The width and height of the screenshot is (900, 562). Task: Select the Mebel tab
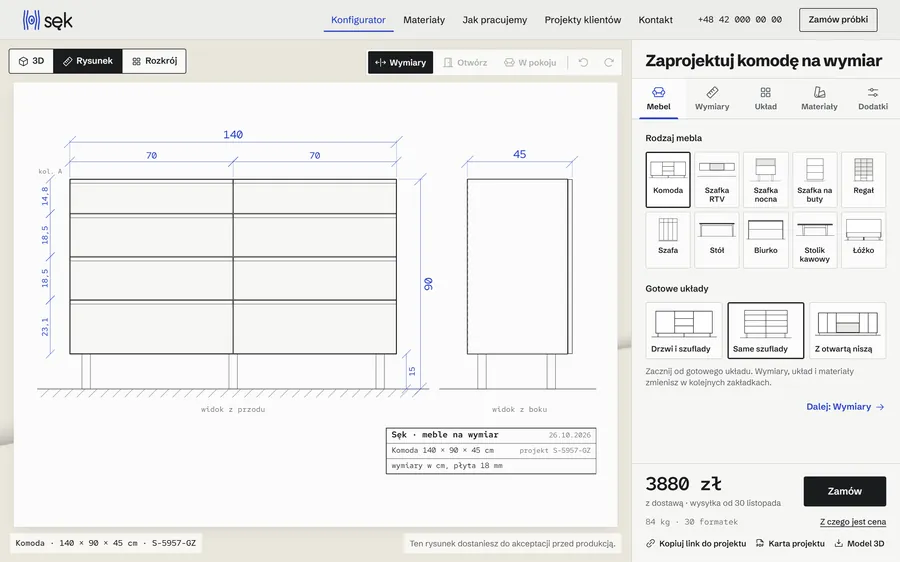coord(658,99)
